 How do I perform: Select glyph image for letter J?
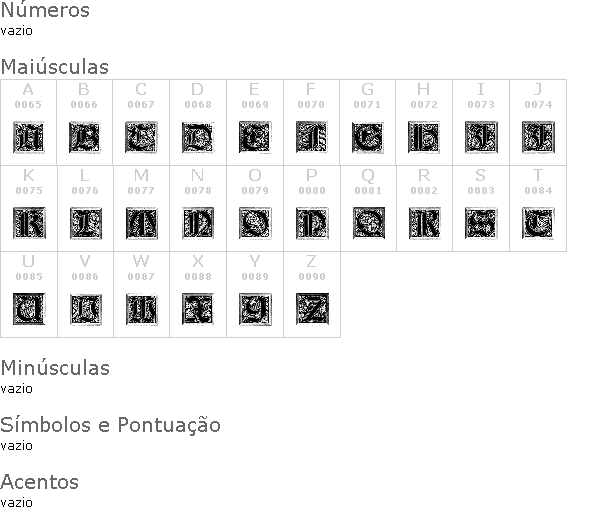(538, 137)
